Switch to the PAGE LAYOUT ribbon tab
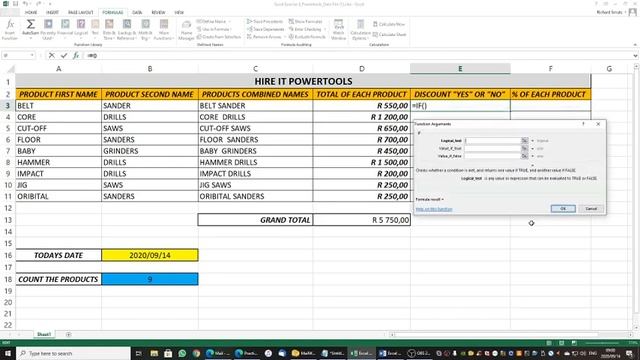This screenshot has width=640, height=360. click(80, 13)
